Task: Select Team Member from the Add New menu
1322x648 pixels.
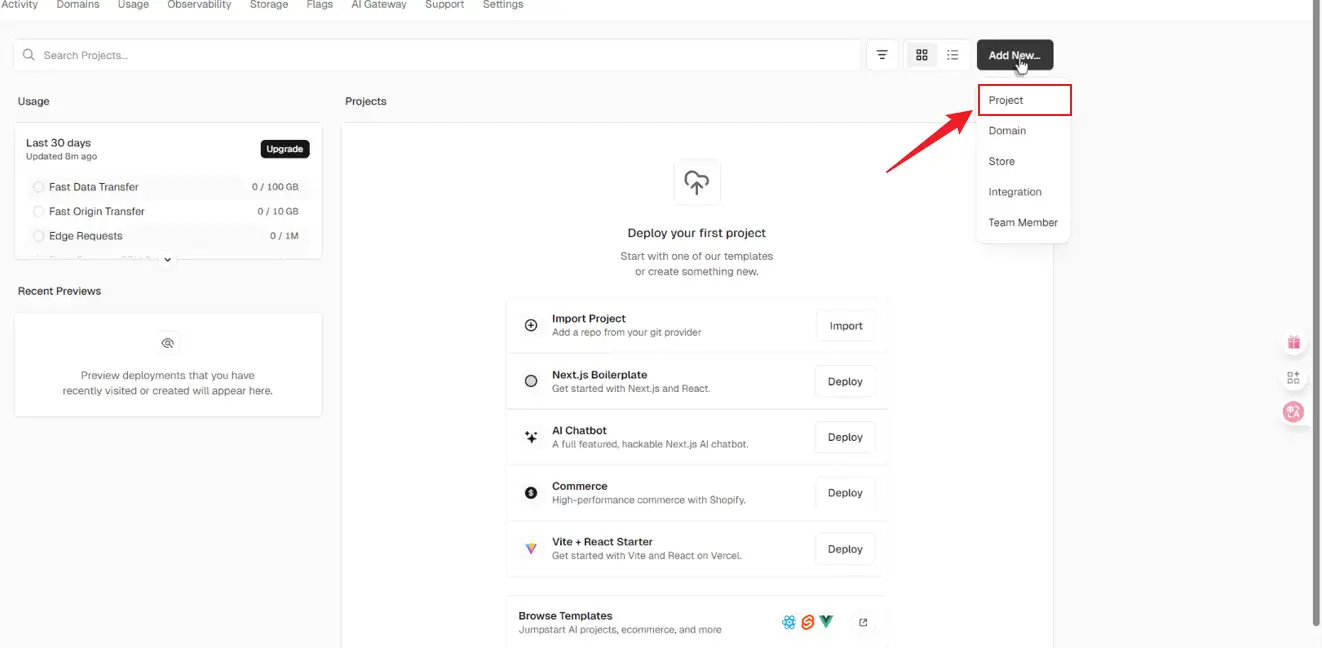Action: [1024, 223]
